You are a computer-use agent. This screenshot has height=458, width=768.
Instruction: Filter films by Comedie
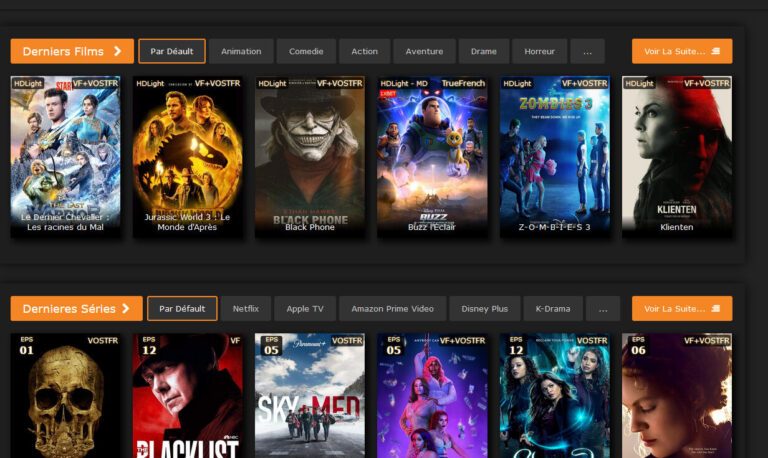306,51
